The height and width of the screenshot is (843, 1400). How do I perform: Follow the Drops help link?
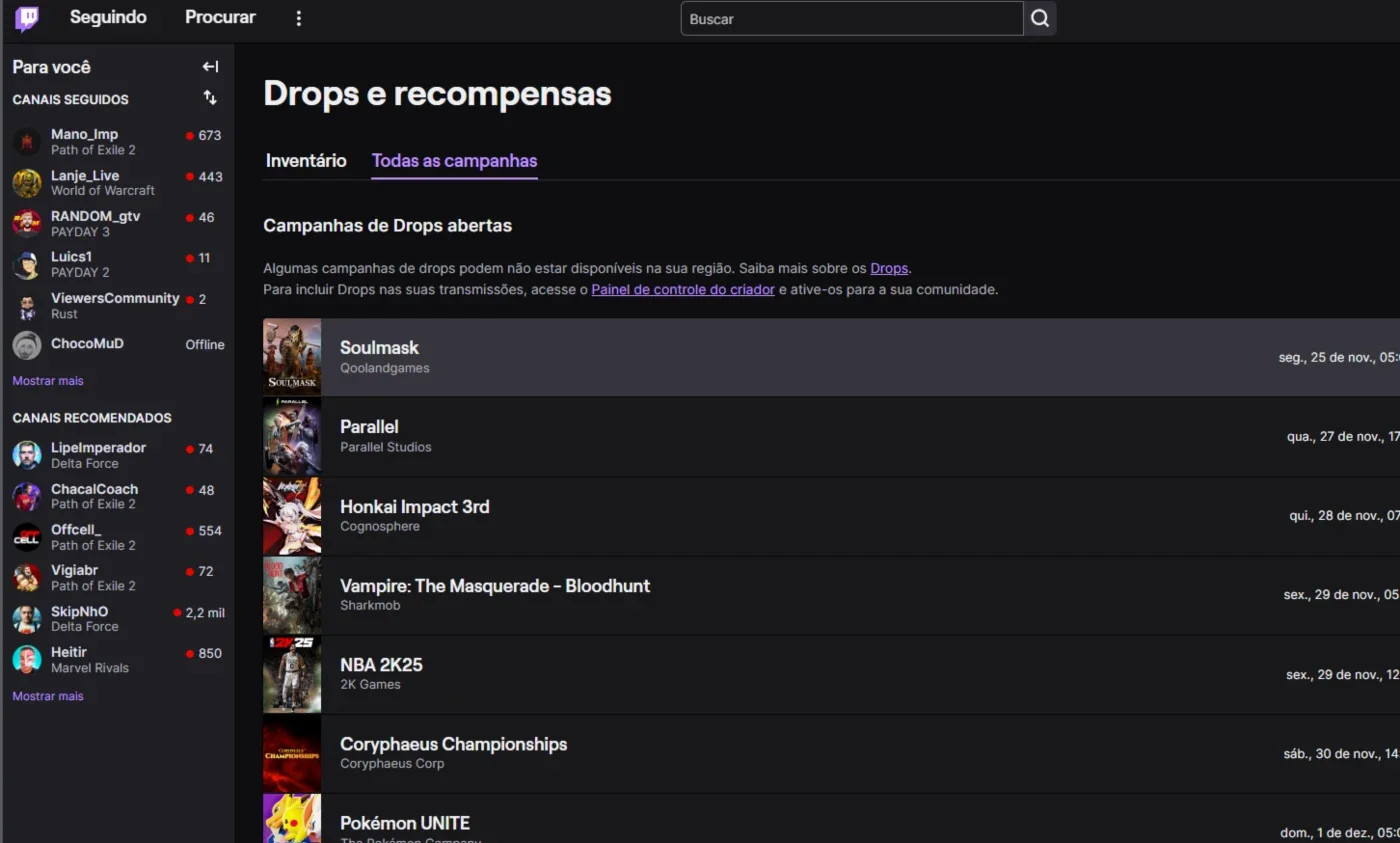tap(889, 268)
